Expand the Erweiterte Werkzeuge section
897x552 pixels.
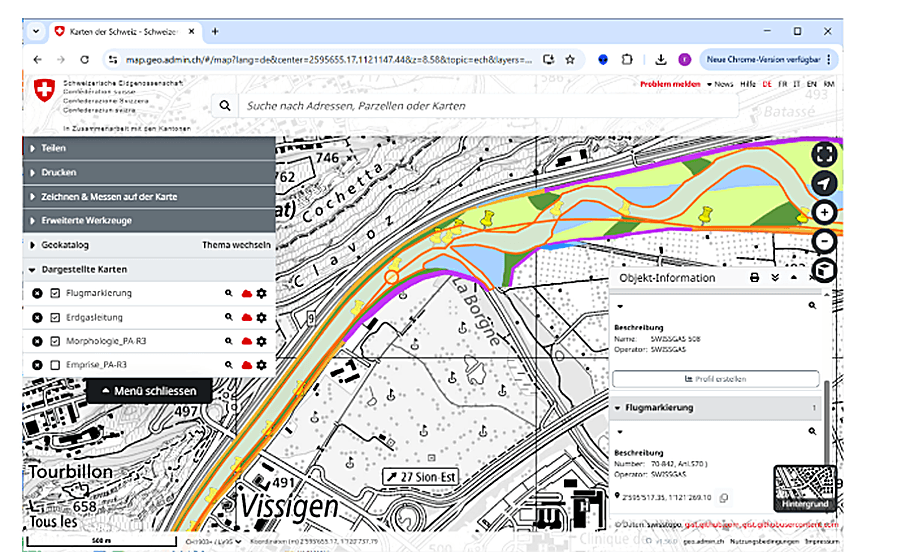click(149, 221)
